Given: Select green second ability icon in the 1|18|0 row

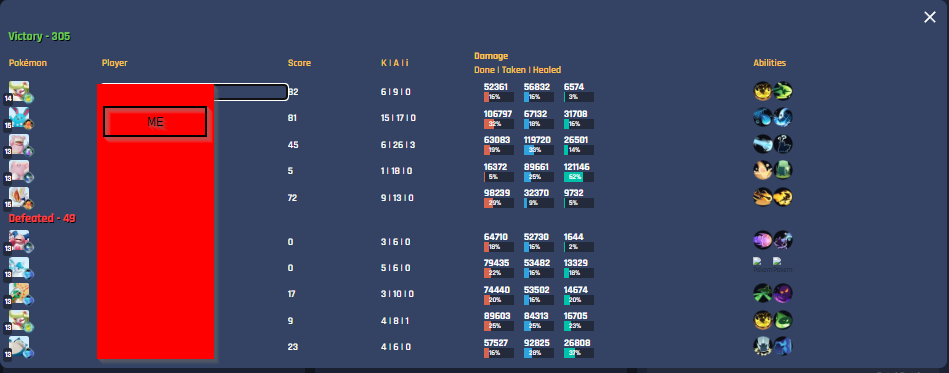Looking at the screenshot, I should coord(783,170).
